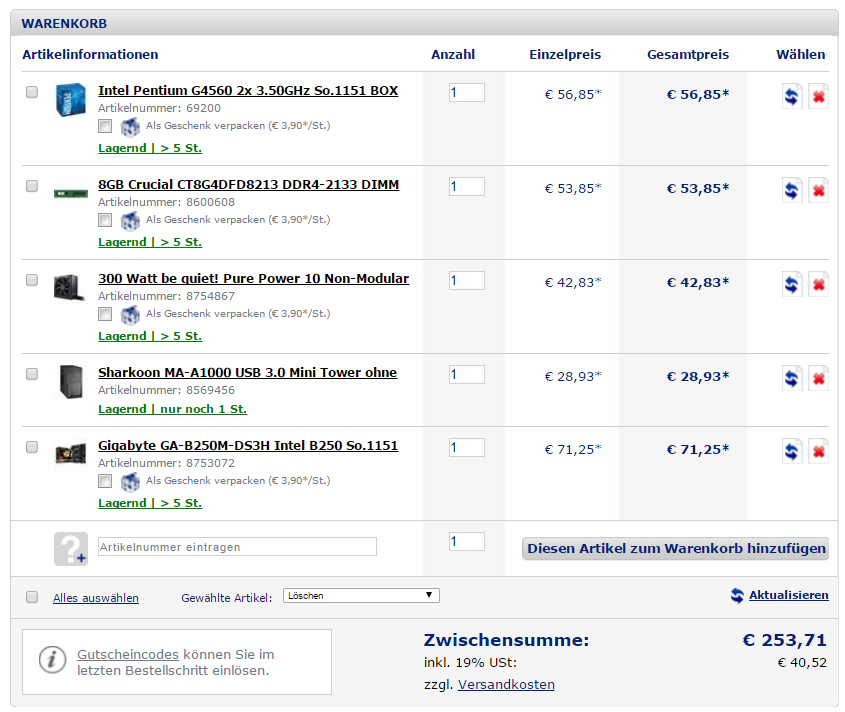The height and width of the screenshot is (712, 845).
Task: Open the Versandkosten link
Action: pyautogui.click(x=506, y=685)
